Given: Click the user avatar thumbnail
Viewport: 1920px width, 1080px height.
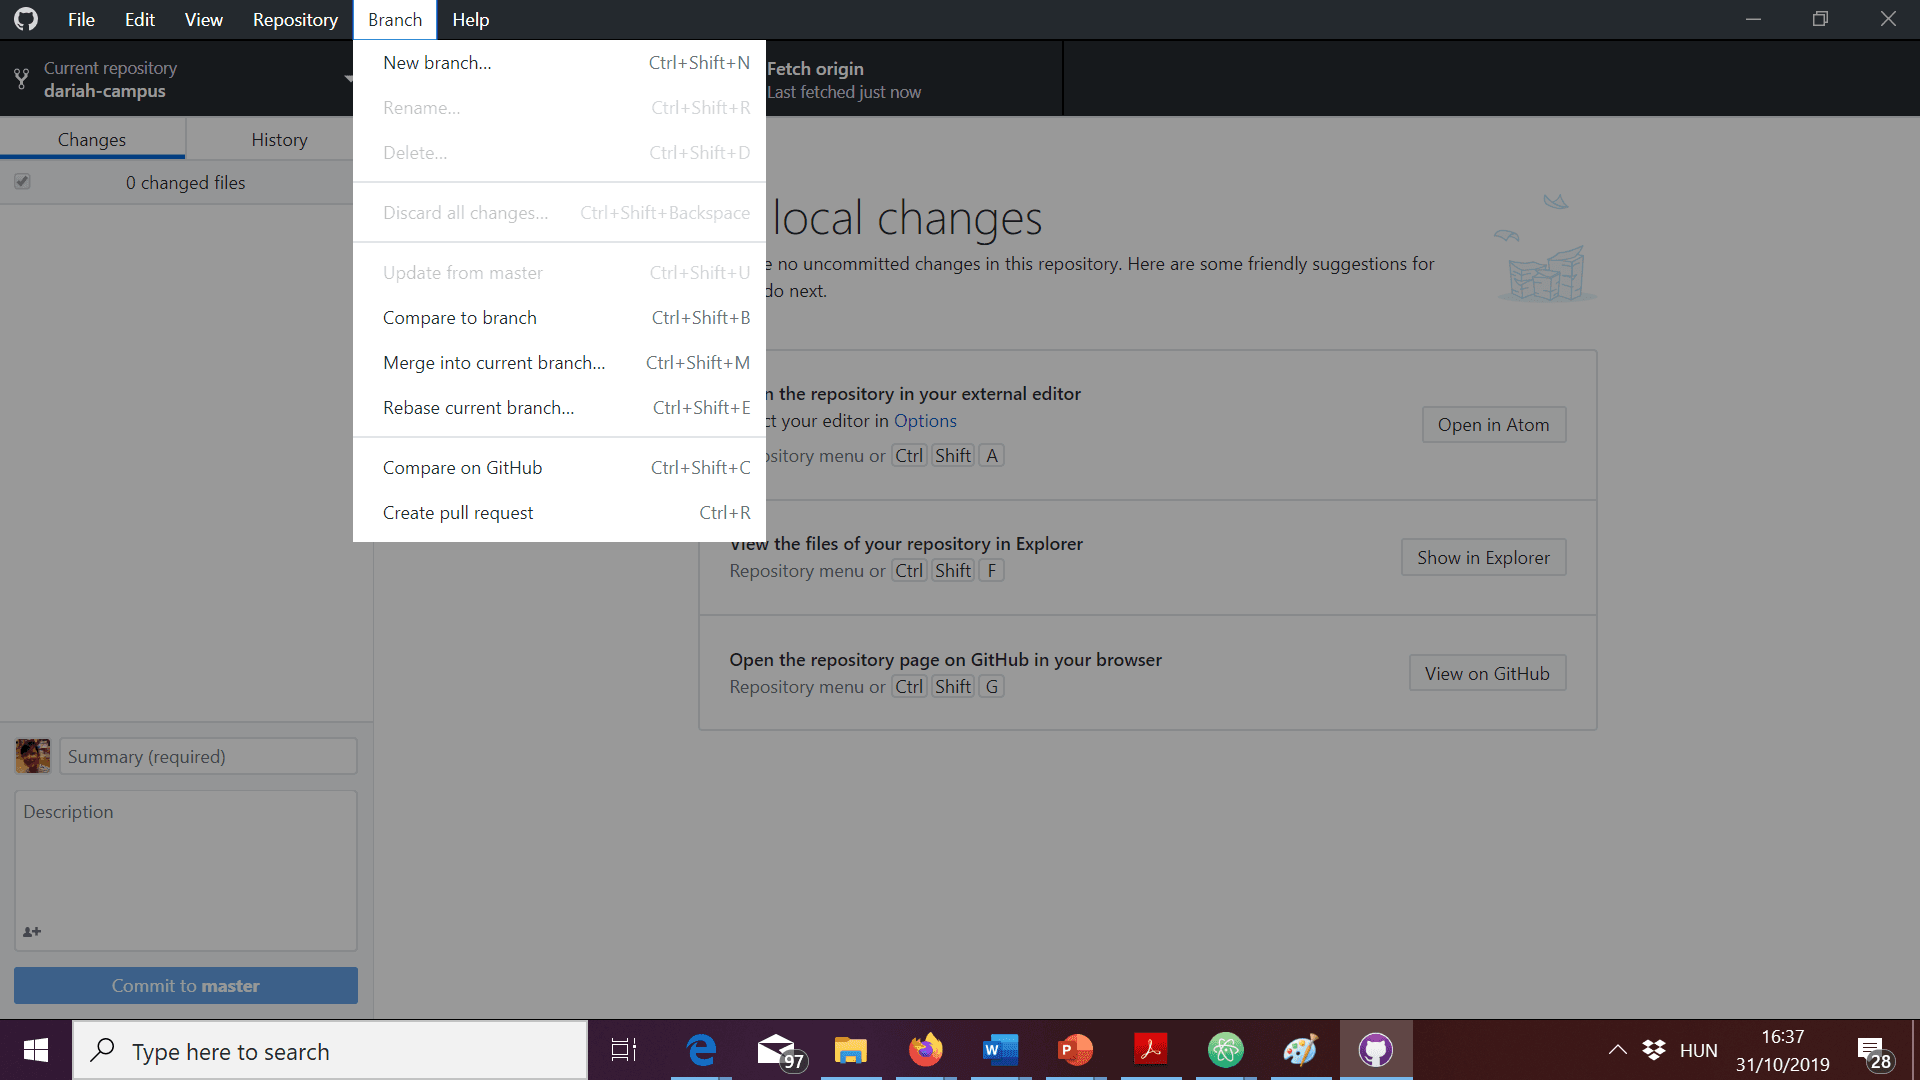Looking at the screenshot, I should 33,756.
